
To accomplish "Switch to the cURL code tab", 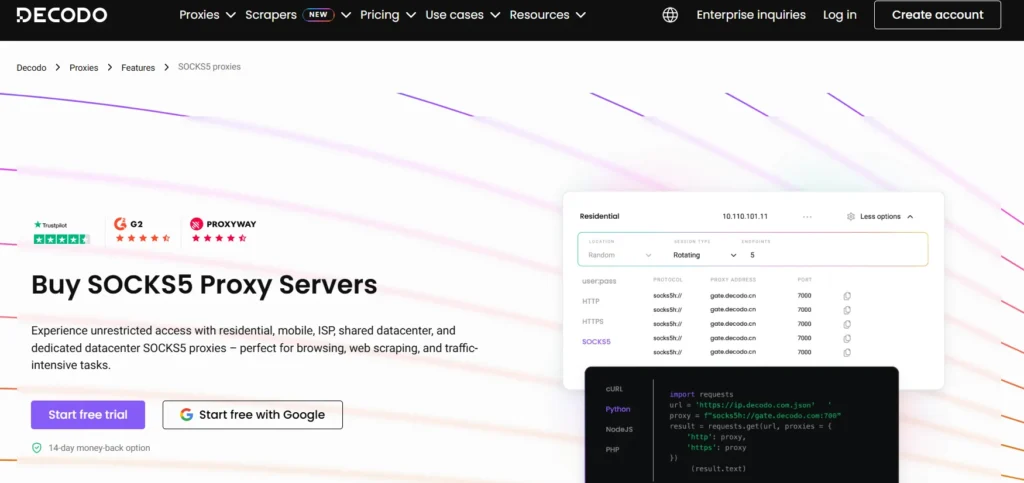I will coord(614,389).
